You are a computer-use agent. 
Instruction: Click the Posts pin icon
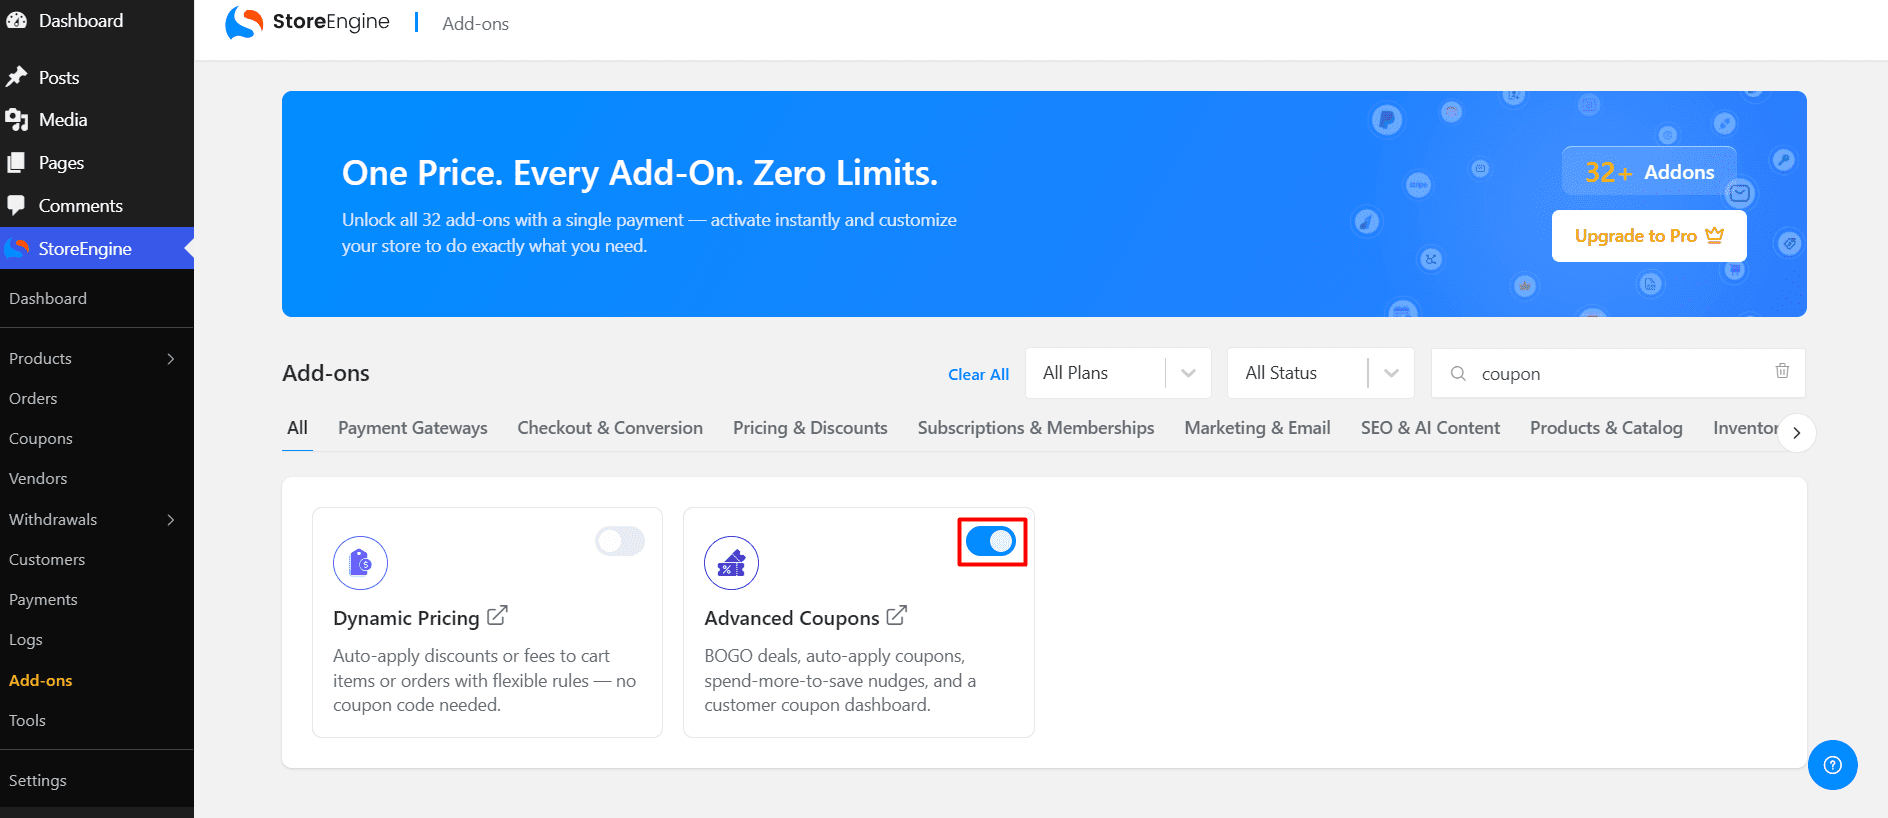coord(17,77)
